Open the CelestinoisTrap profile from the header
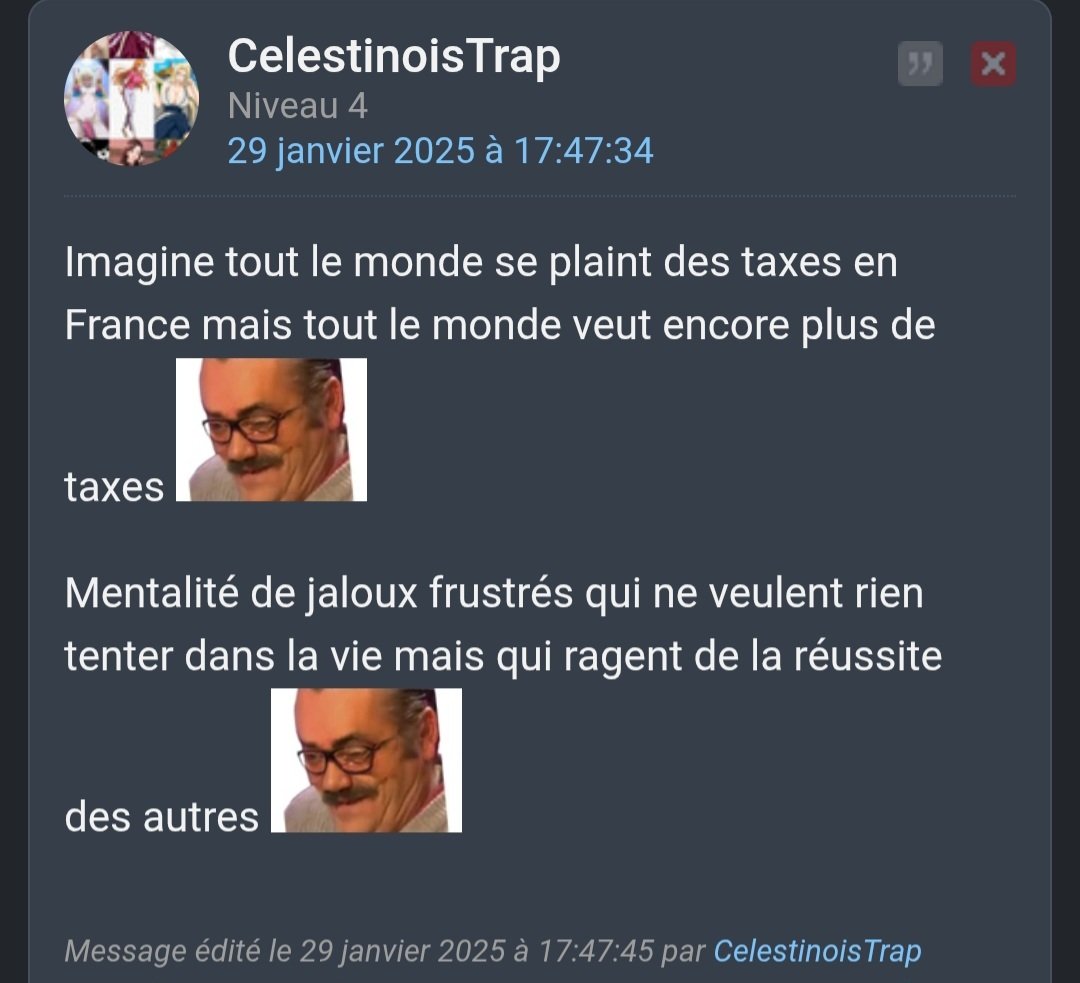 394,57
